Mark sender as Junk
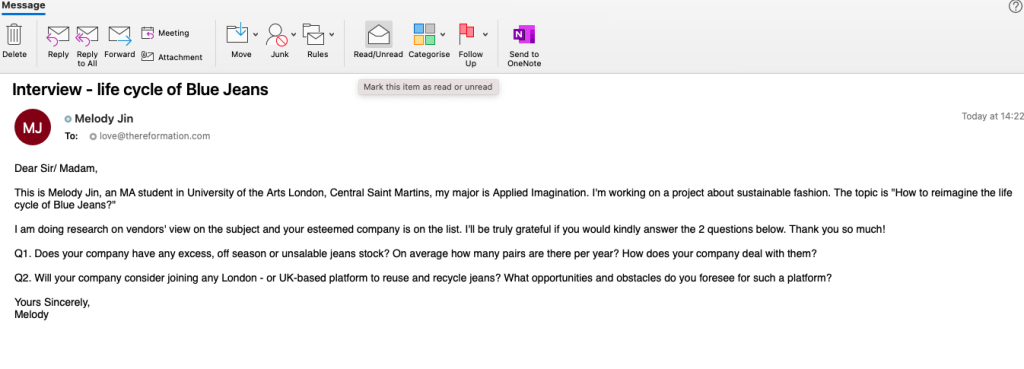Viewport: 1024px width, 369px height. coord(278,40)
